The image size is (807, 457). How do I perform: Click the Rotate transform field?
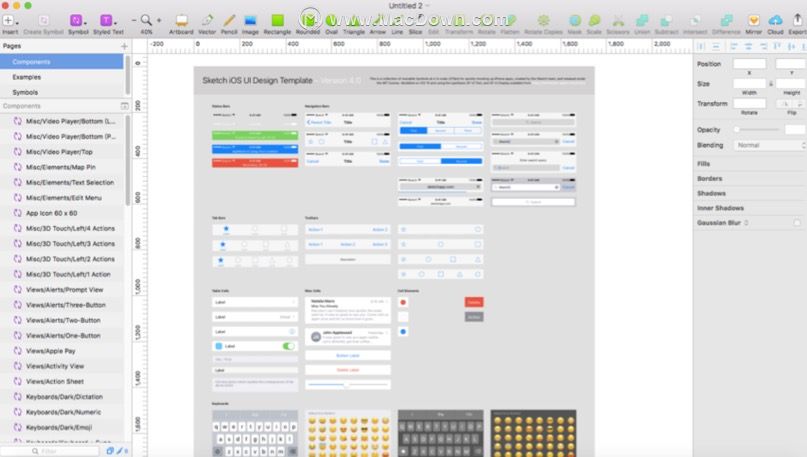pyautogui.click(x=749, y=103)
